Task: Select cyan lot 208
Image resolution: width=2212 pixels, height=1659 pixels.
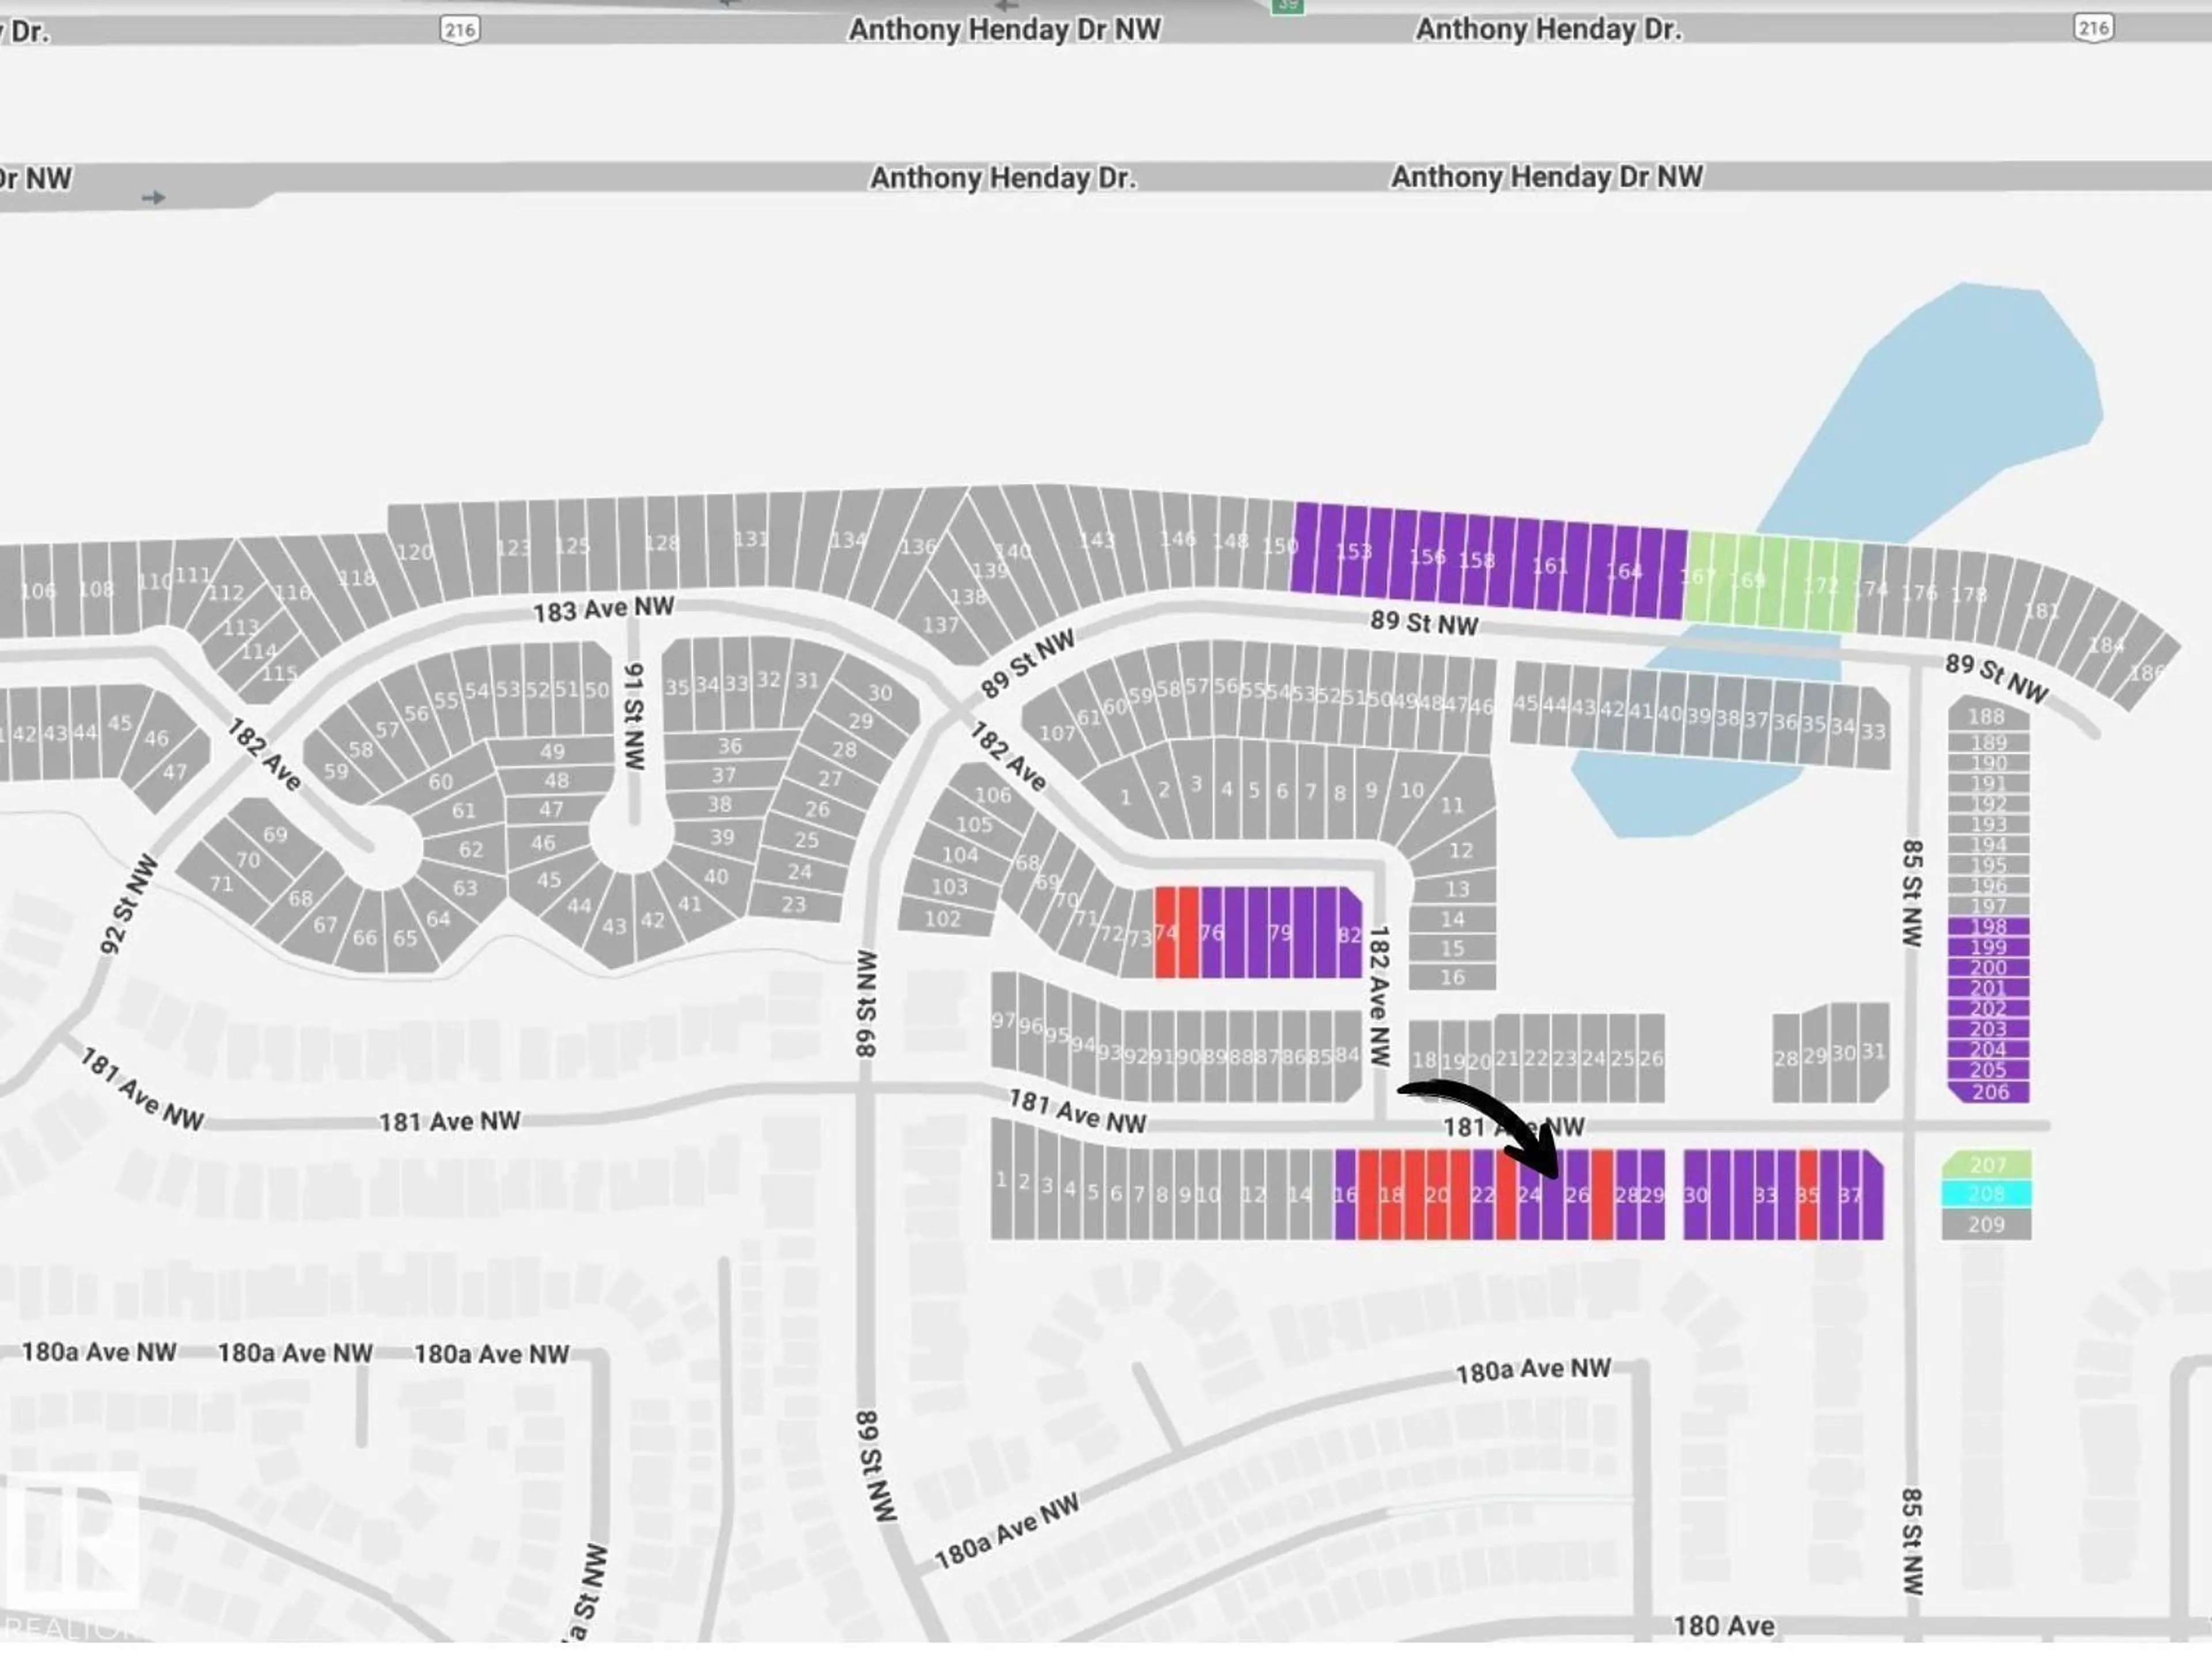Action: 1987,1194
